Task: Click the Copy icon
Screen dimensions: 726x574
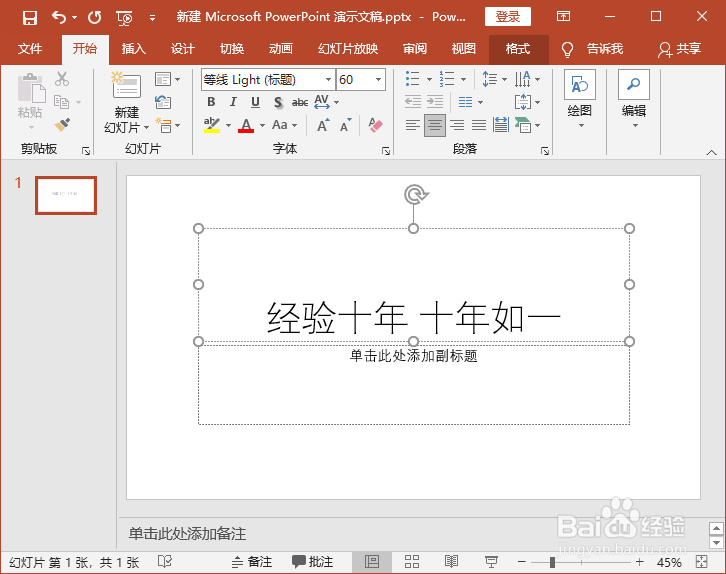Action: 62,102
